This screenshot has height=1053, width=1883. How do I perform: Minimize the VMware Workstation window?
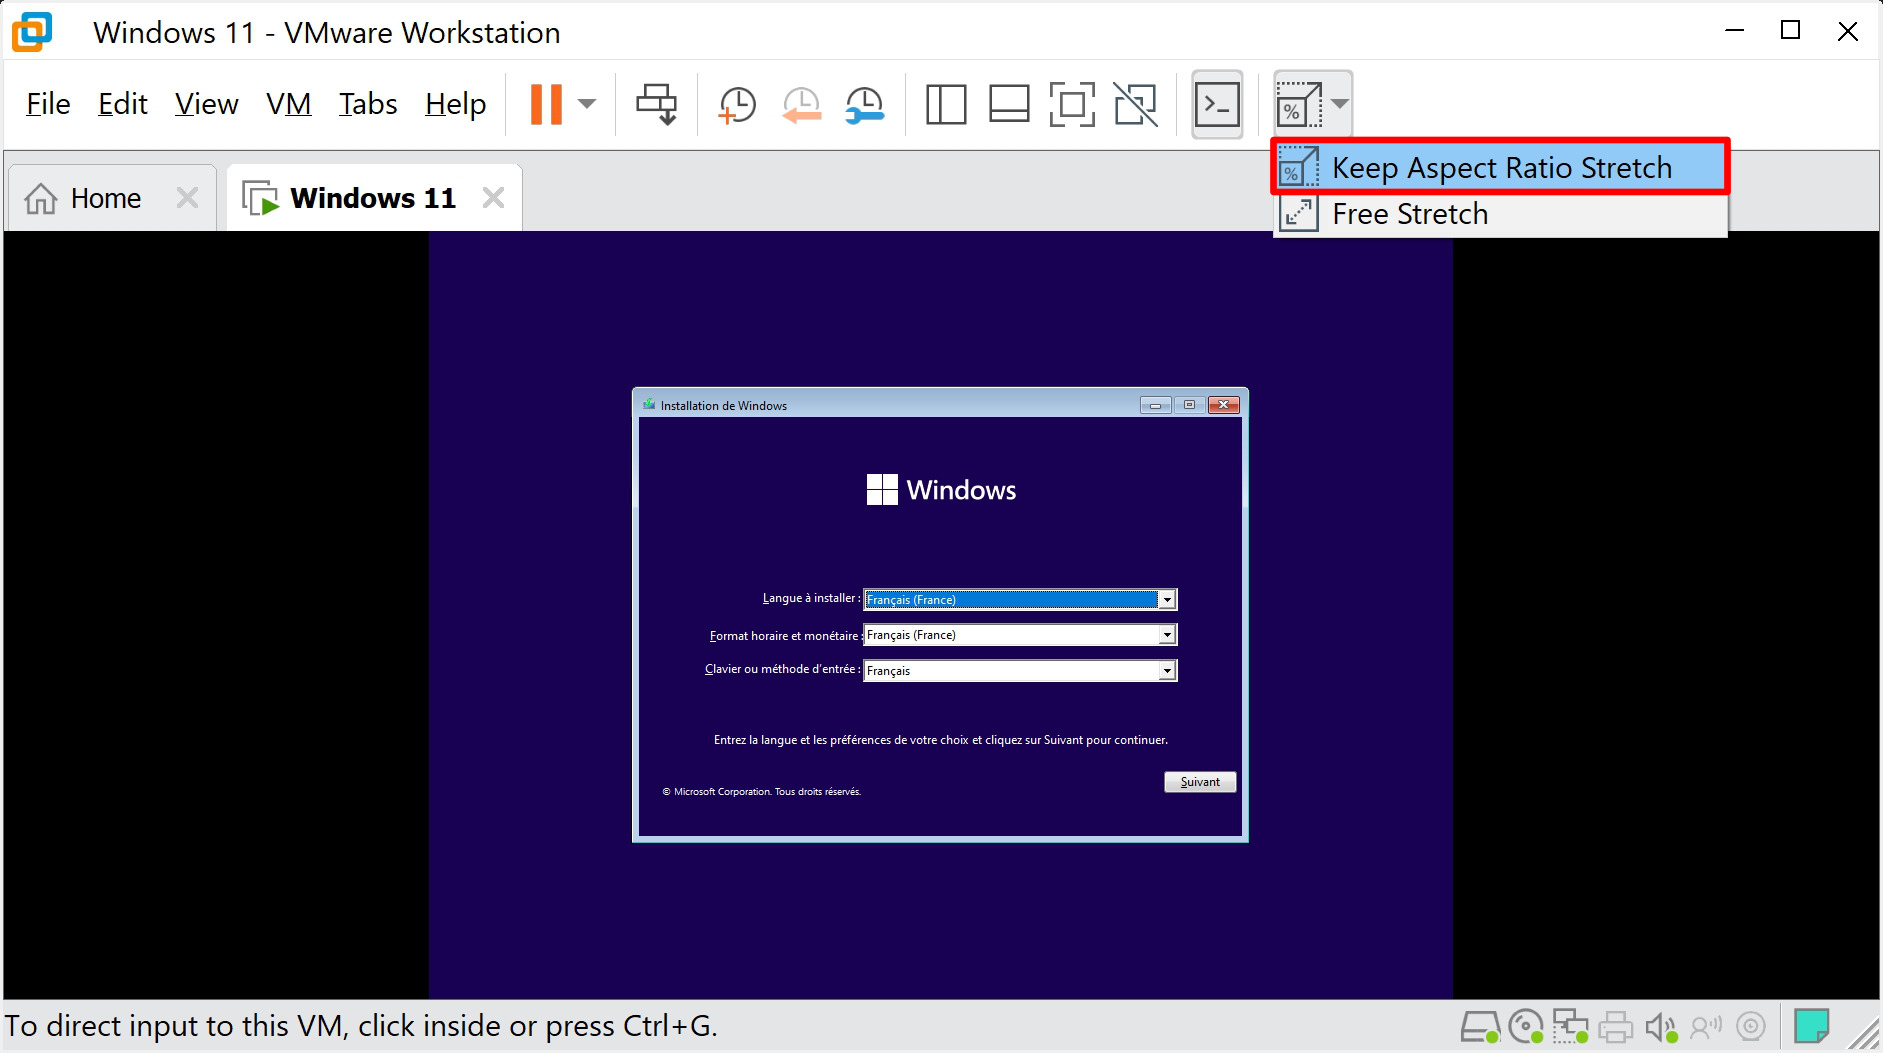click(1735, 31)
